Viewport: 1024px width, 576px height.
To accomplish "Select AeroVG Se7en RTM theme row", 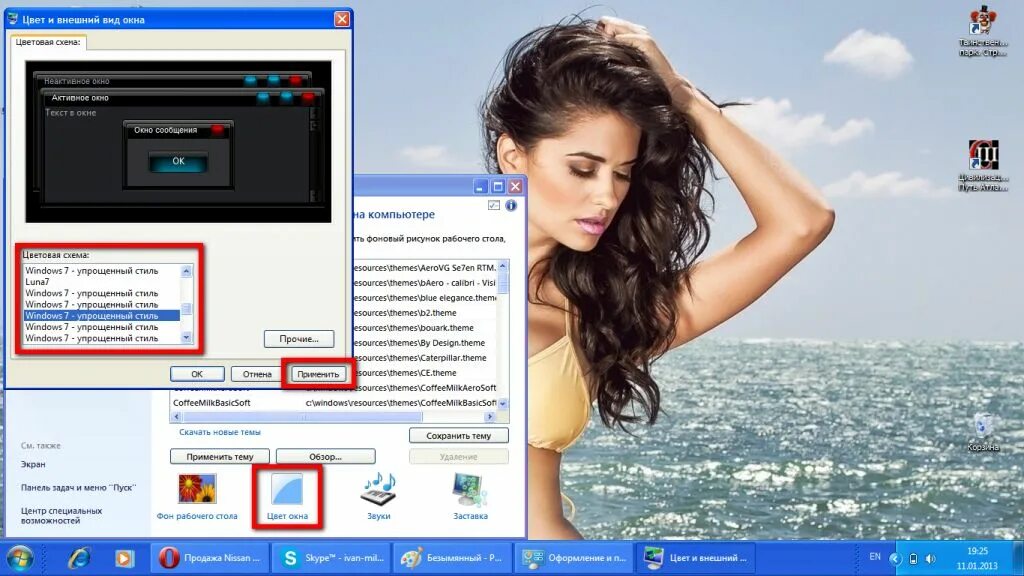I will pyautogui.click(x=424, y=268).
